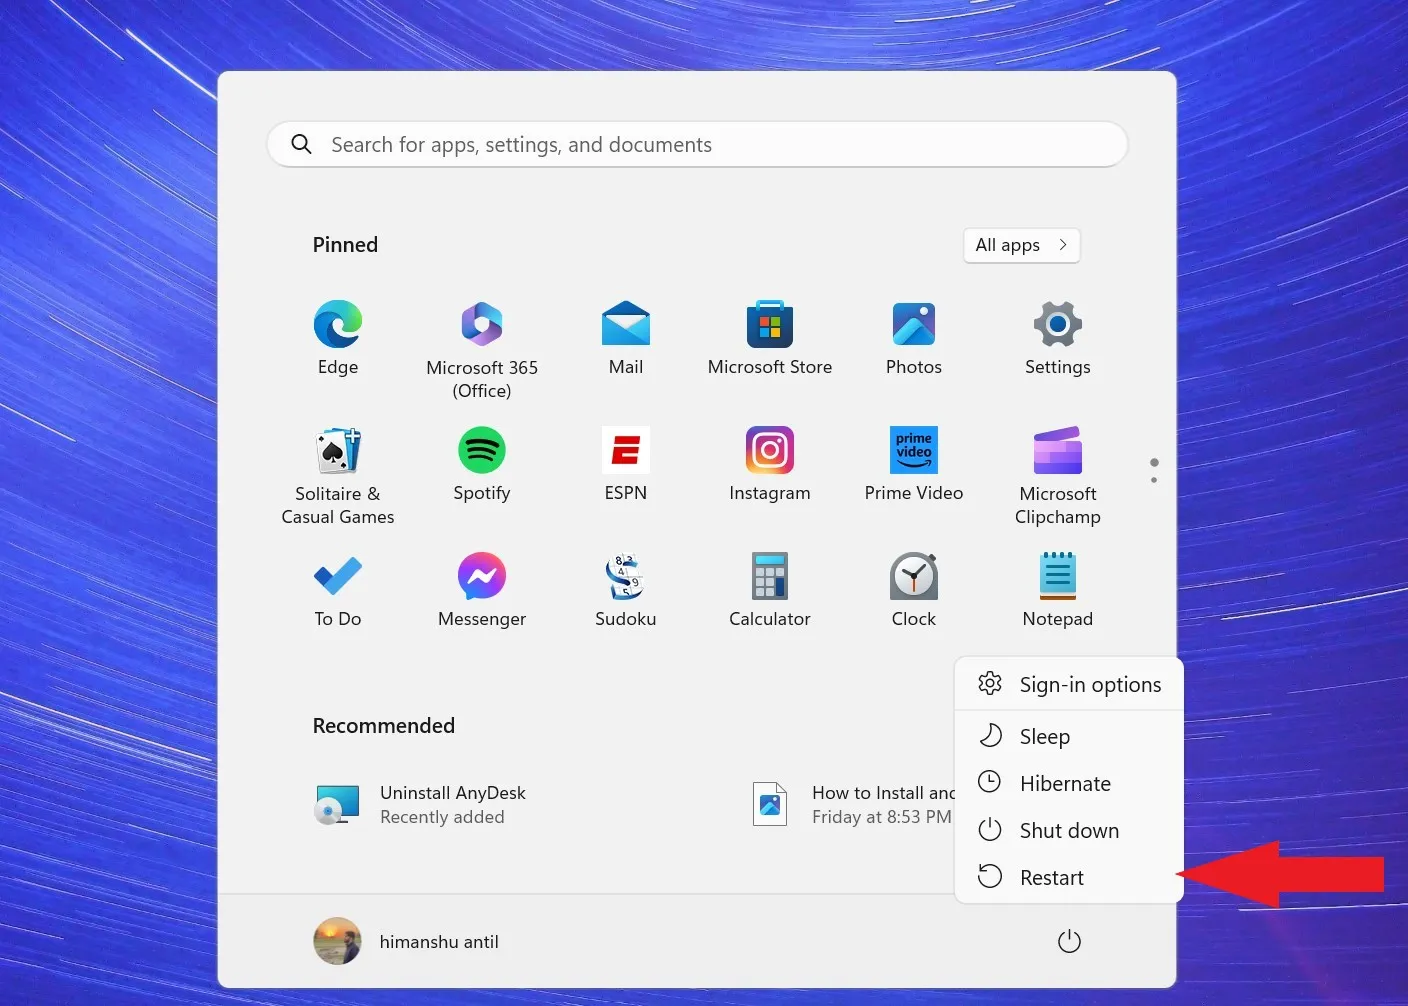Launch Microsoft Clipchamp

pyautogui.click(x=1057, y=460)
